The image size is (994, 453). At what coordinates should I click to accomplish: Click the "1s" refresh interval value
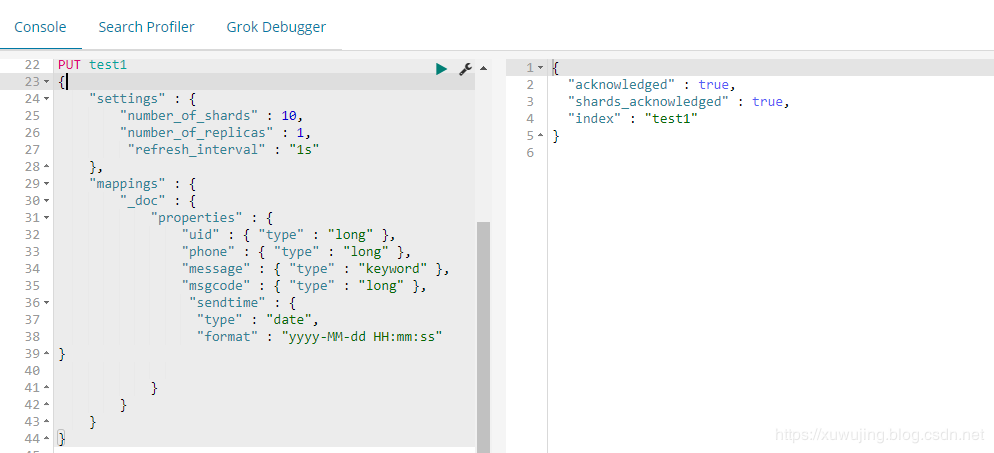(x=304, y=150)
